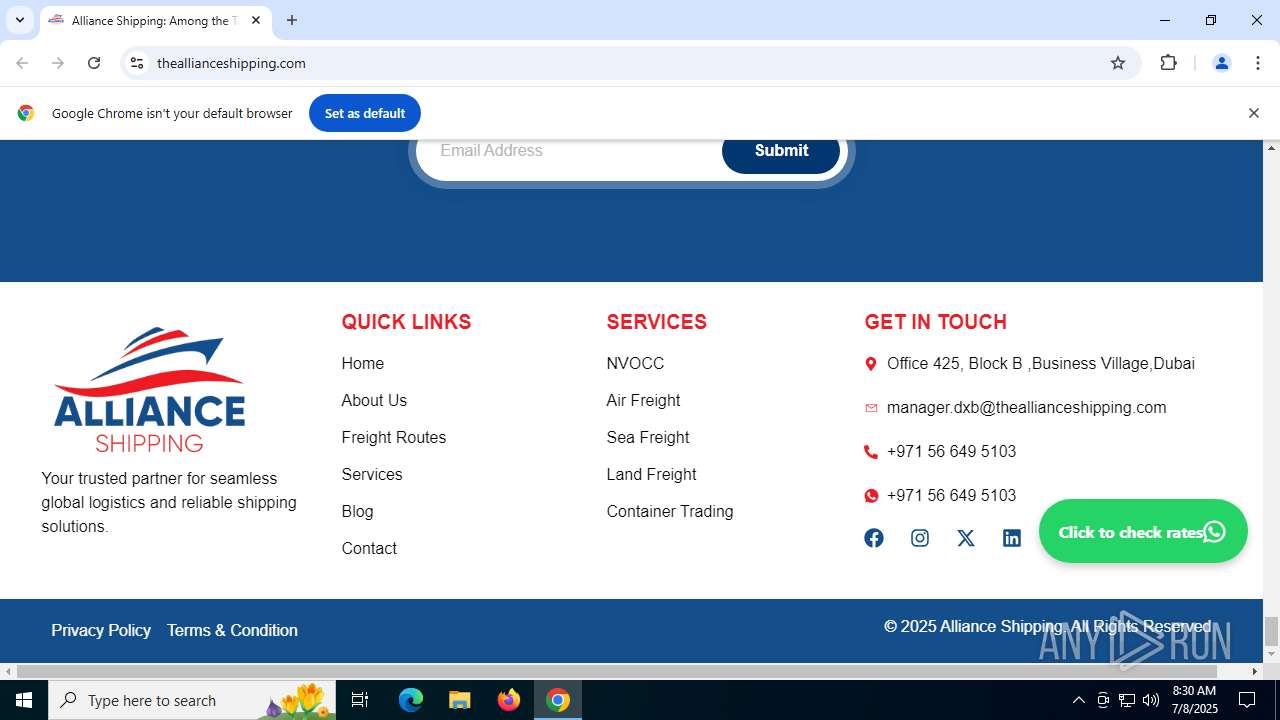Open Task View in the taskbar
This screenshot has width=1280, height=720.
tap(360, 700)
